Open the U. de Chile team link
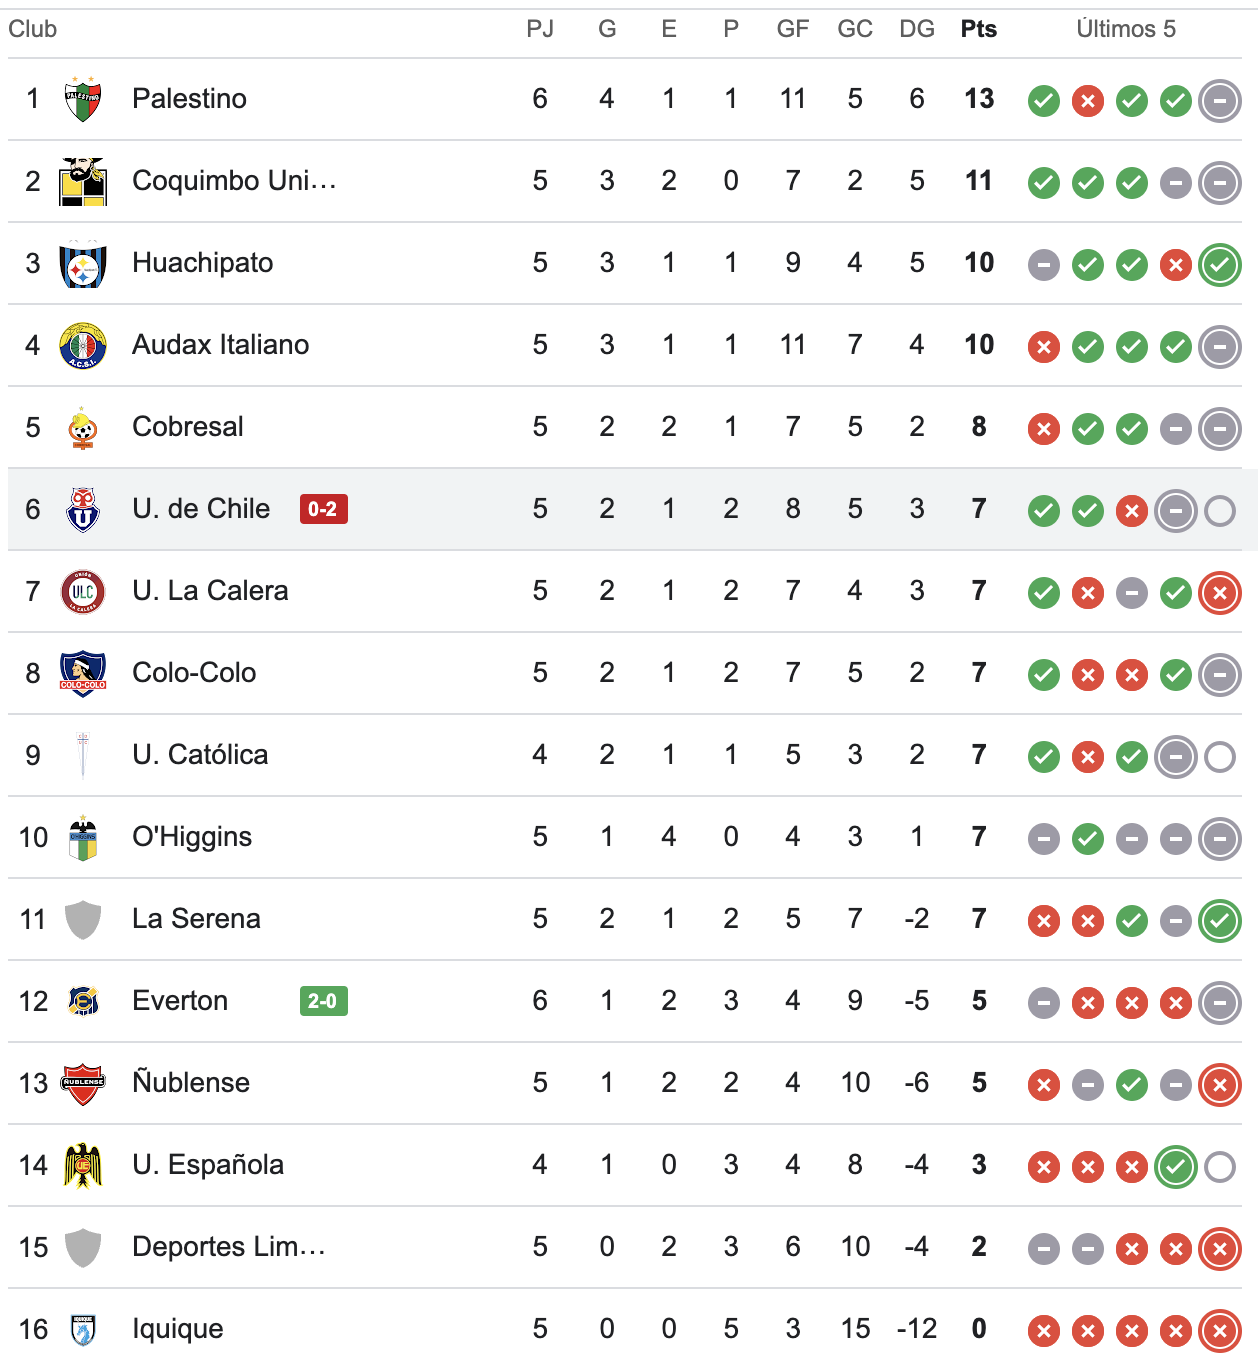Viewport: 1258px width, 1372px height. 201,509
